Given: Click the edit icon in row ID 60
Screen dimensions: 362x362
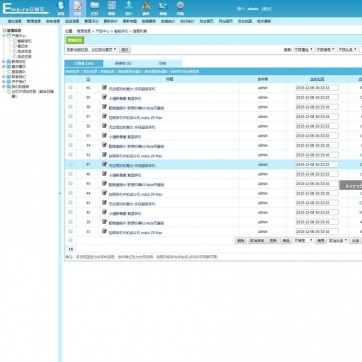Looking at the screenshot, I should click(x=105, y=87).
